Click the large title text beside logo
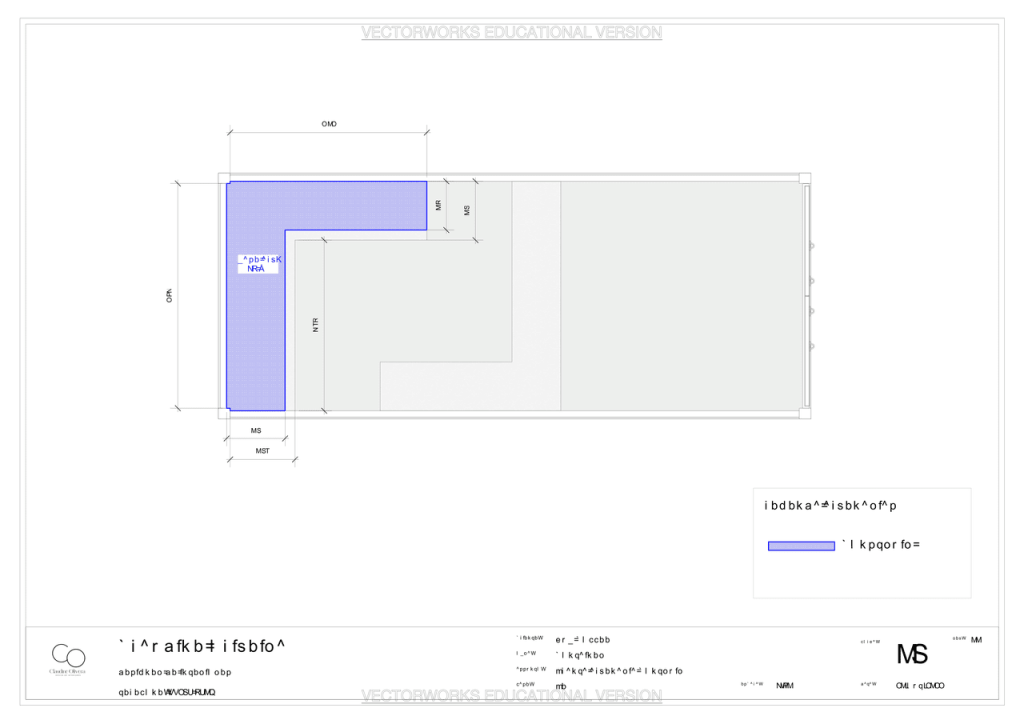 coord(201,646)
